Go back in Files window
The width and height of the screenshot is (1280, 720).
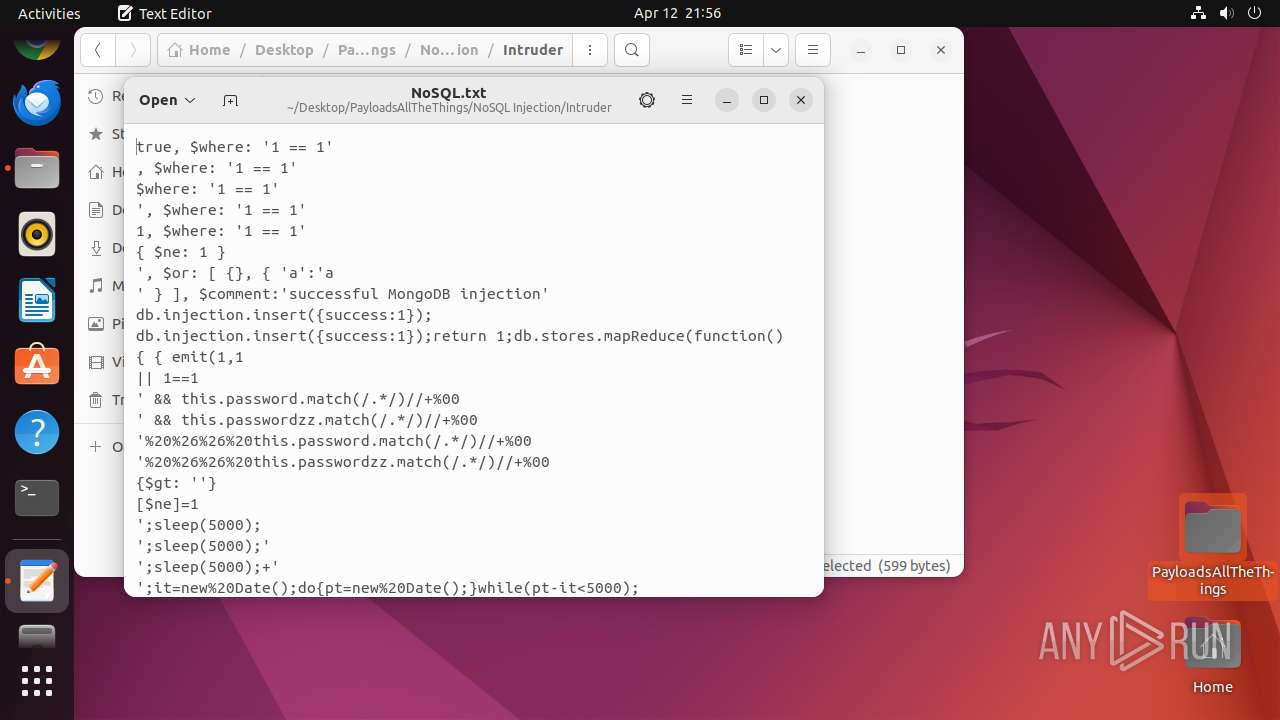click(97, 50)
